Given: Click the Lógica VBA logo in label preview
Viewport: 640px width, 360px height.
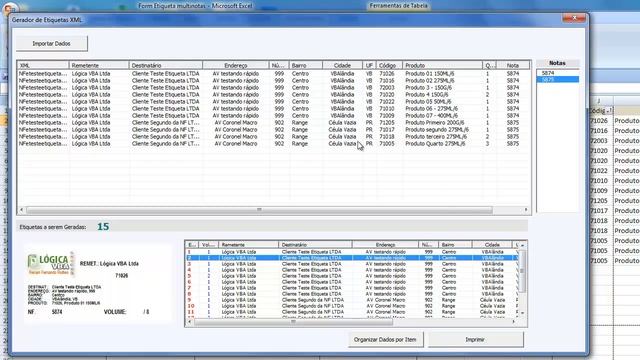Looking at the screenshot, I should (x=51, y=264).
